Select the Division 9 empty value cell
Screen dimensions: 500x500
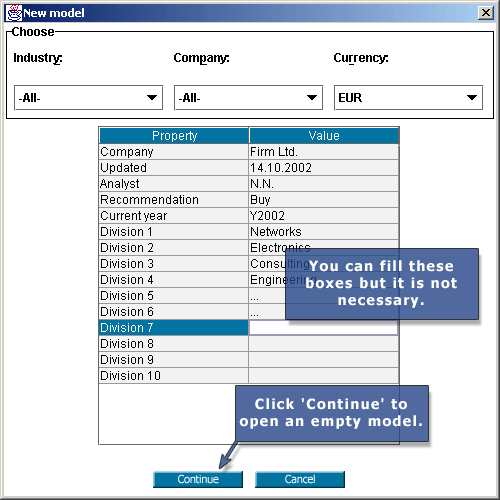323,360
